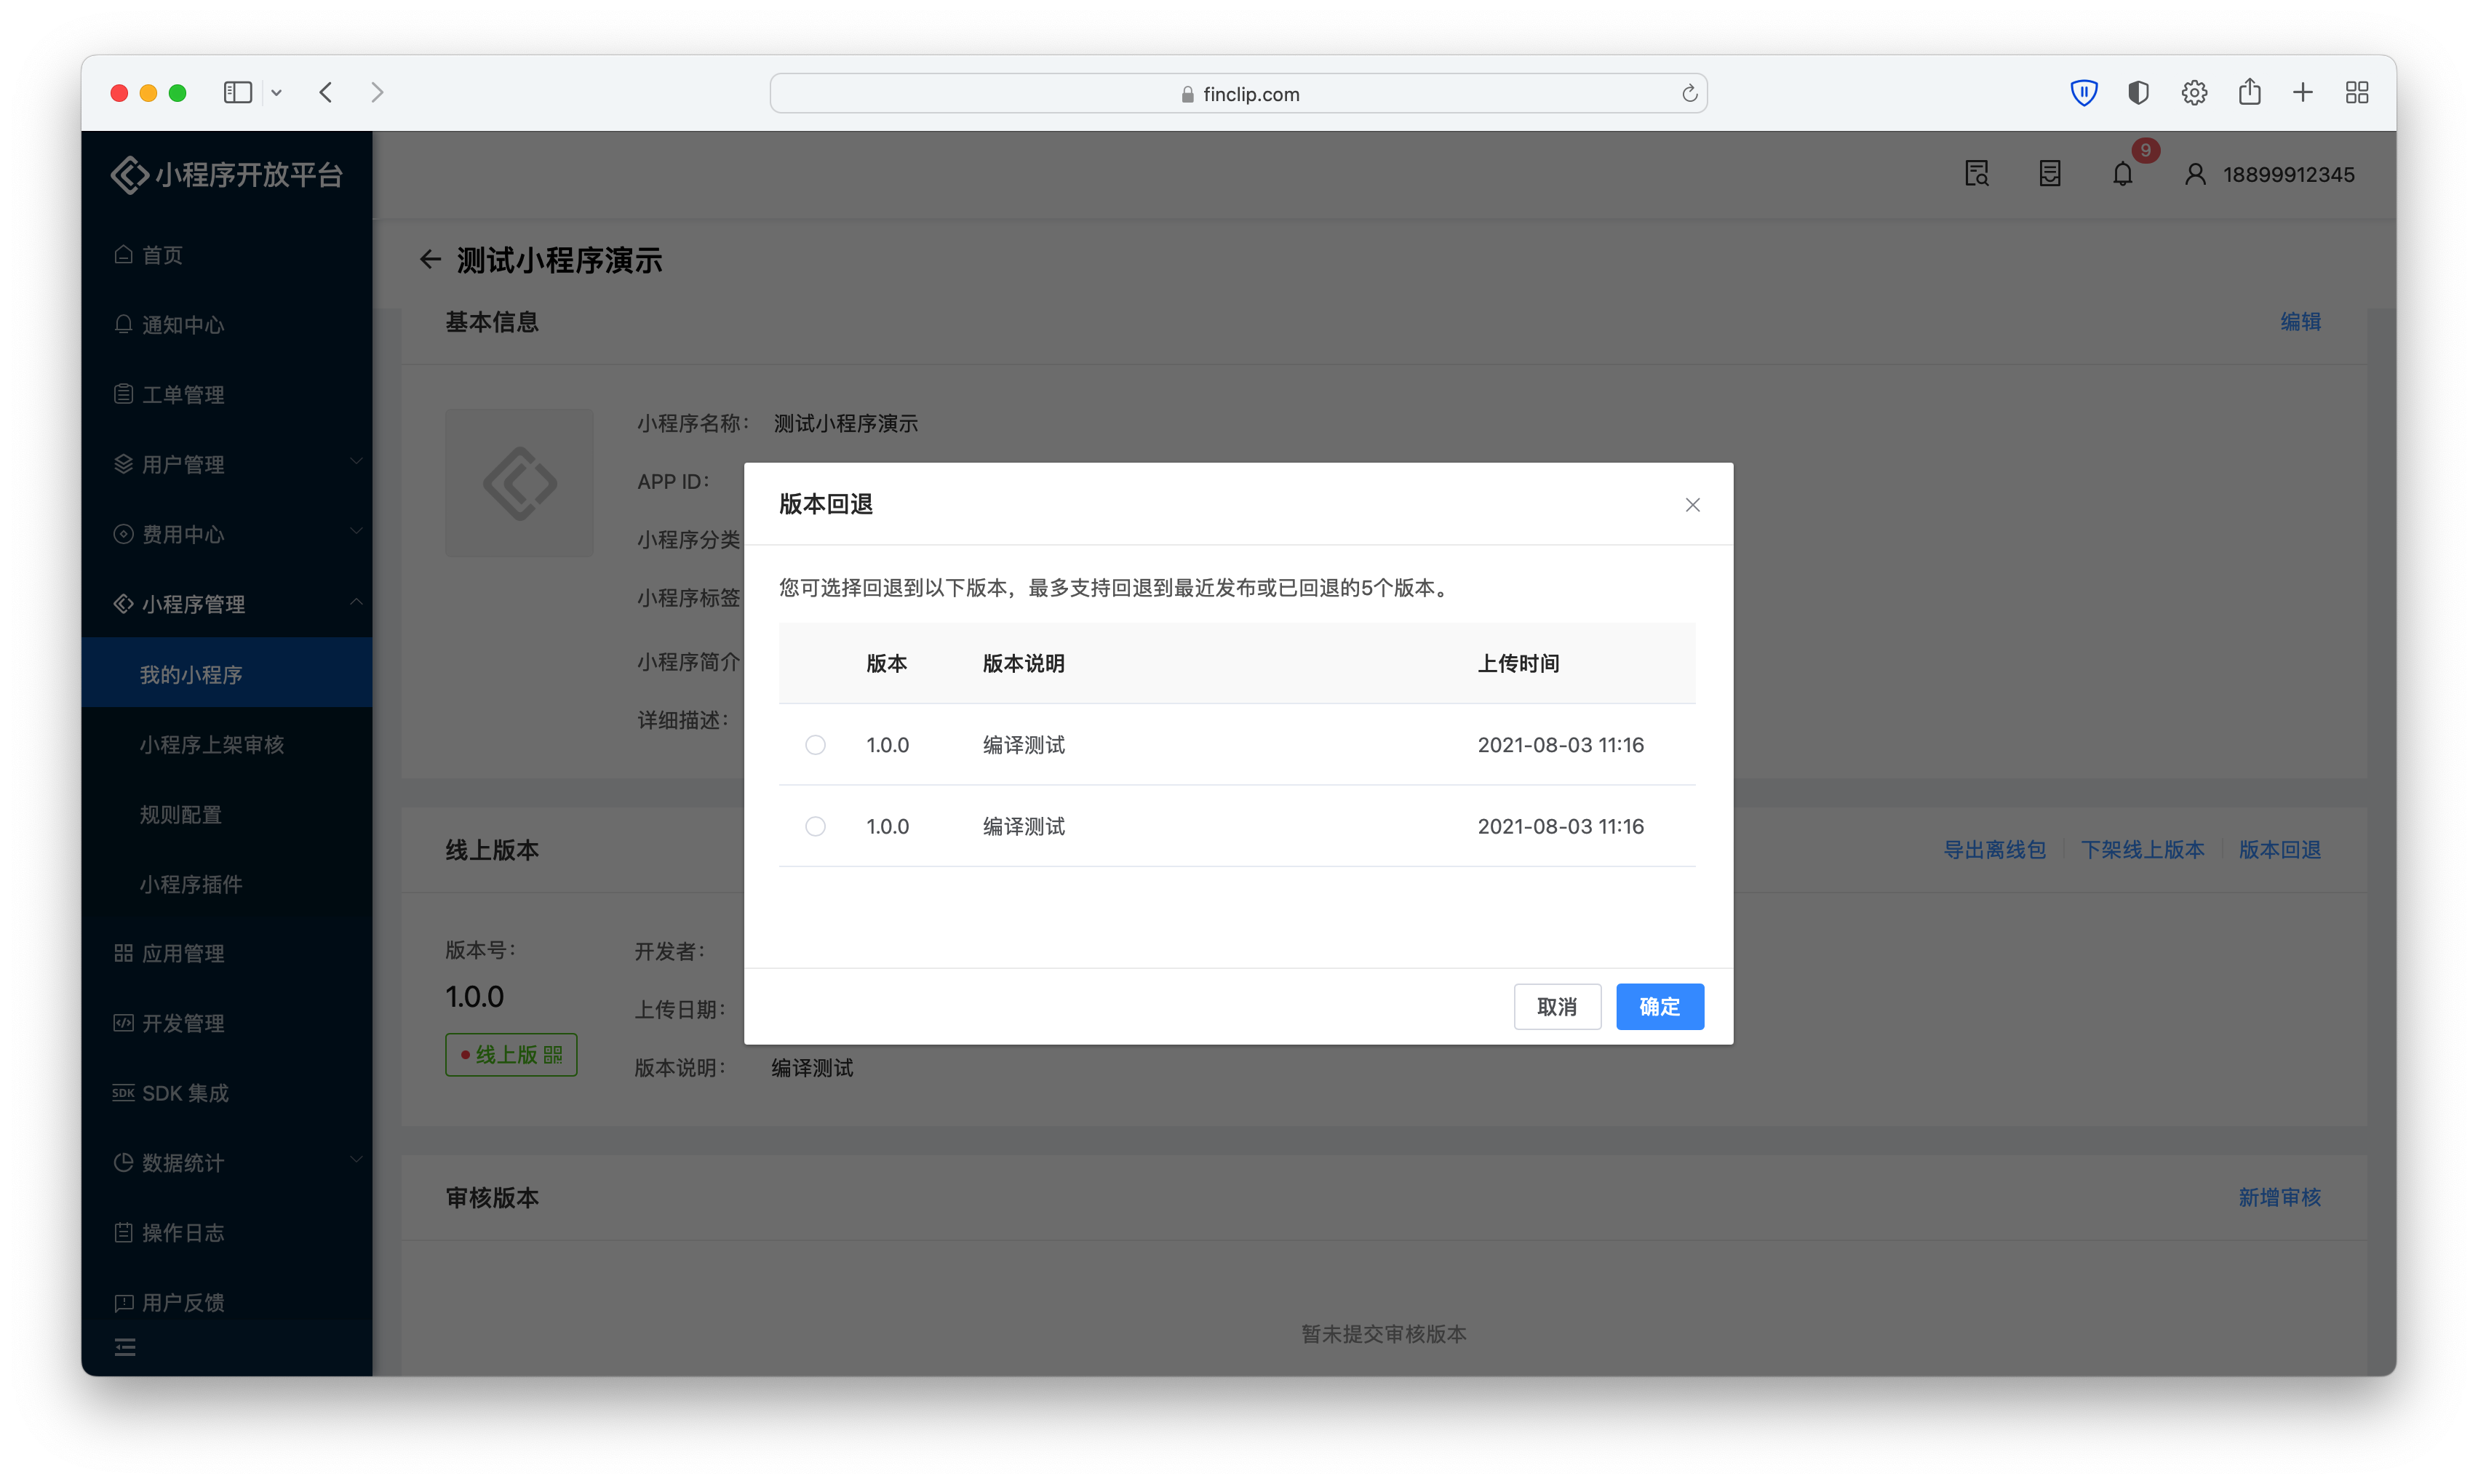This screenshot has height=1484, width=2478.
Task: Open 规则配置 submenu item
Action: point(227,814)
